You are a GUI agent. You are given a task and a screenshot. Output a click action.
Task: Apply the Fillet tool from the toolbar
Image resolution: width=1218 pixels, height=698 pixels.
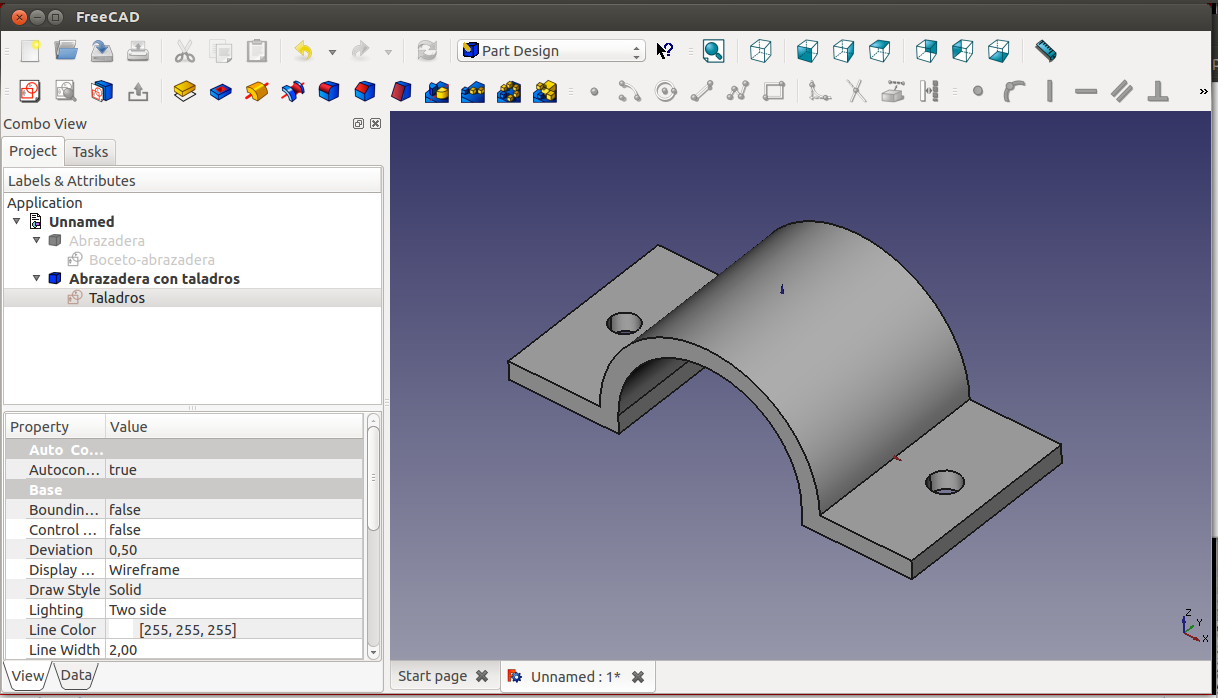pos(329,92)
